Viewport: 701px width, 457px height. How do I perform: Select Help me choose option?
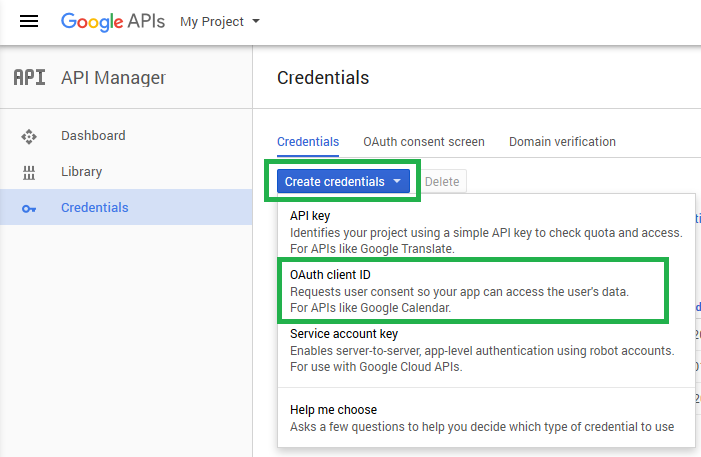point(486,418)
